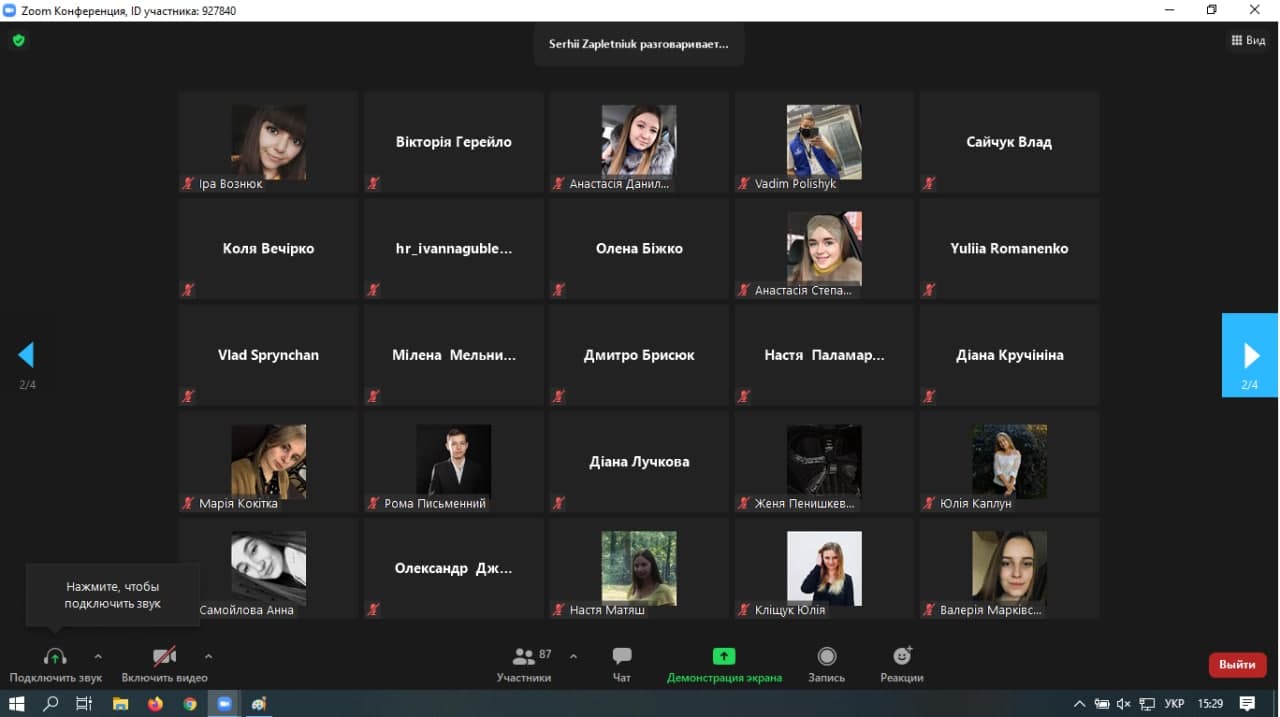1280x717 pixels.
Task: Open the Вид view layout menu
Action: point(1248,41)
